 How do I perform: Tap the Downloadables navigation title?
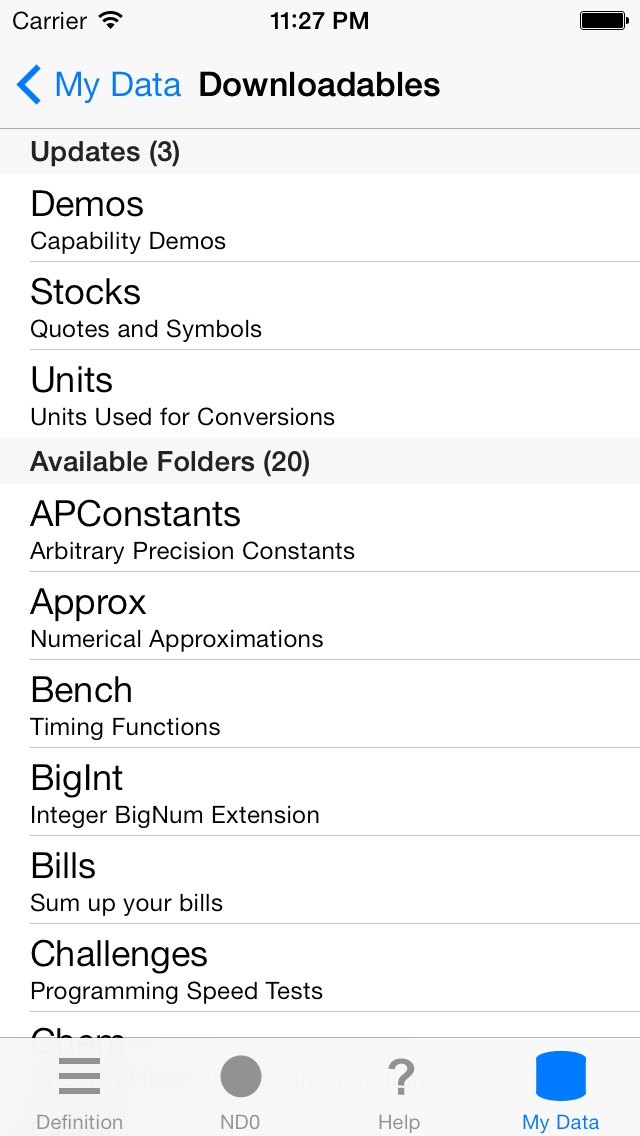pos(319,85)
